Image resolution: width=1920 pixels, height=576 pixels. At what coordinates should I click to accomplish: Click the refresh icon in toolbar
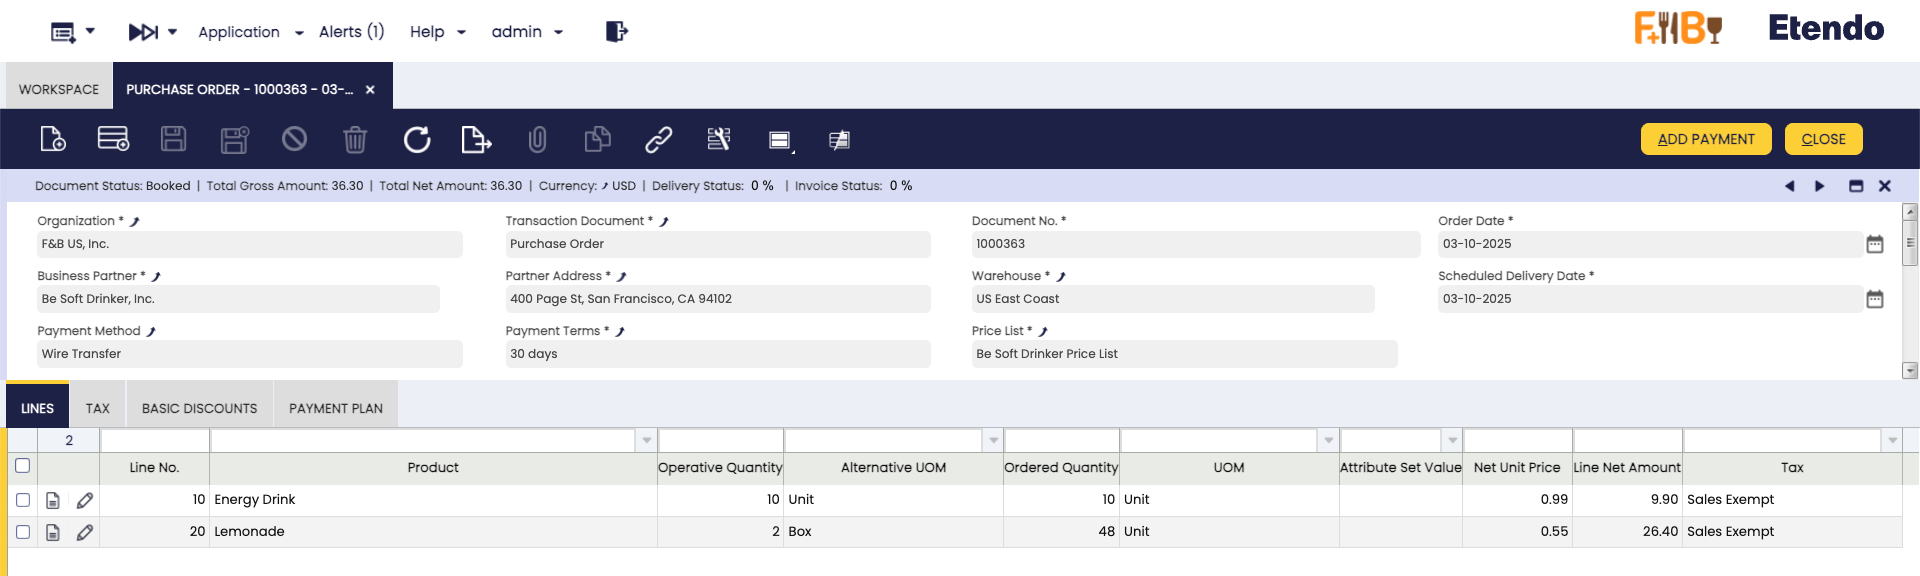(417, 139)
